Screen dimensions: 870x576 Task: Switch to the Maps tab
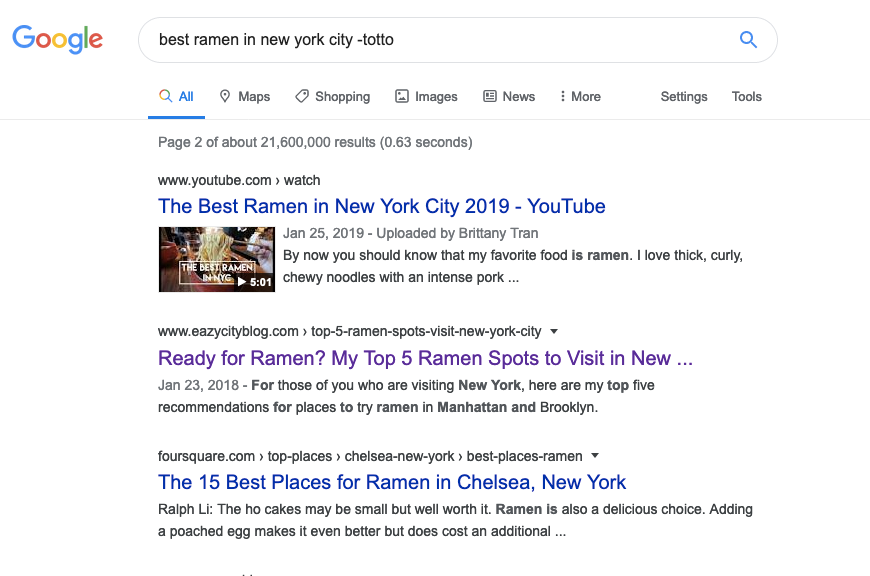tap(245, 97)
